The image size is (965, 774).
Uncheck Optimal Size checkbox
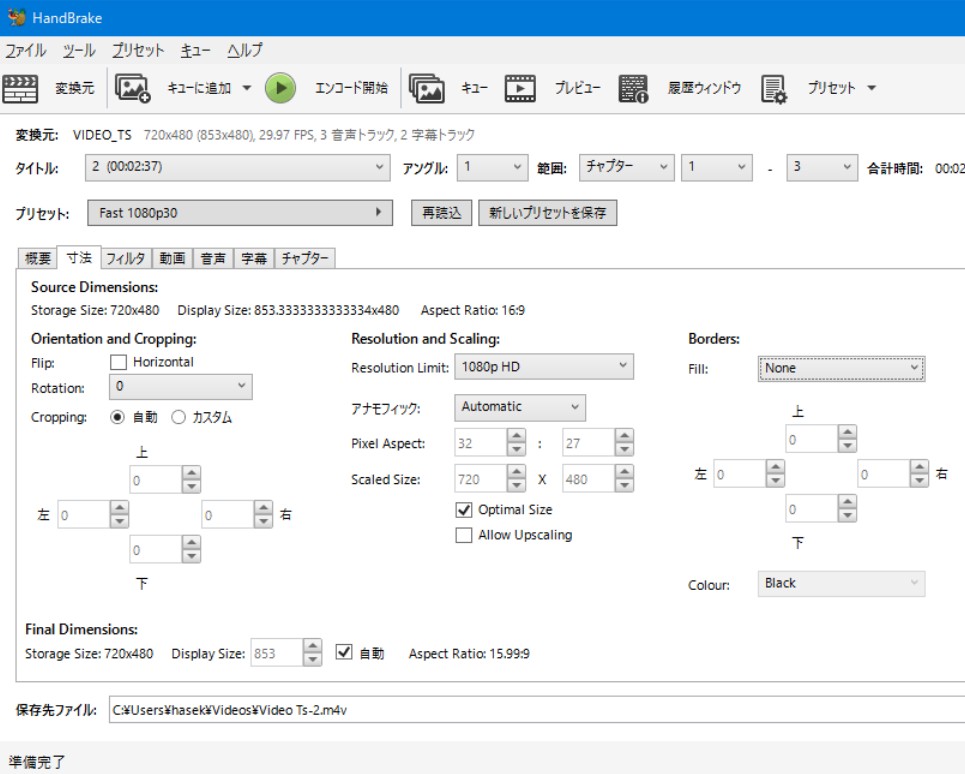pos(464,510)
